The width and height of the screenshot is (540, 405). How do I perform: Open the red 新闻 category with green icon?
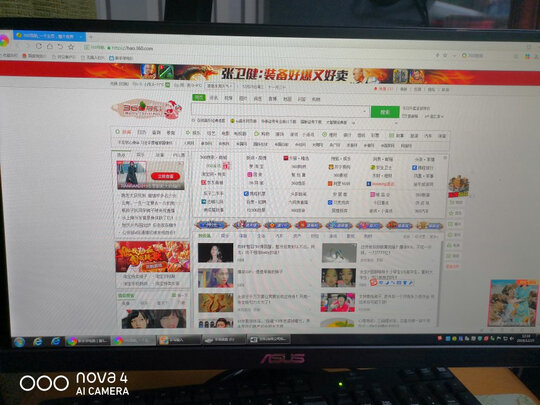[x=124, y=132]
